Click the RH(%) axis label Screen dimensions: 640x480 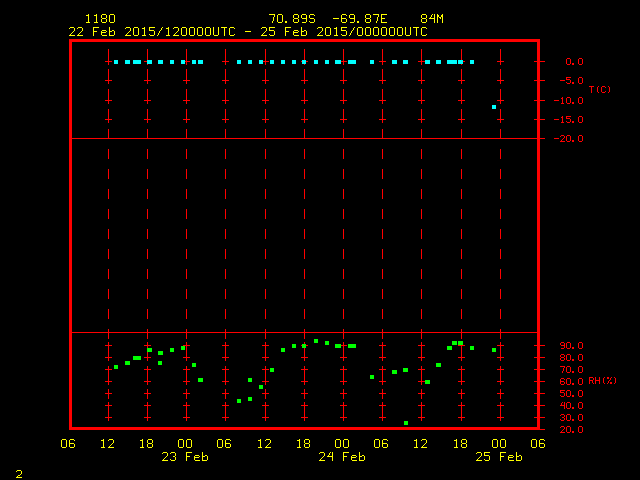[x=601, y=381]
